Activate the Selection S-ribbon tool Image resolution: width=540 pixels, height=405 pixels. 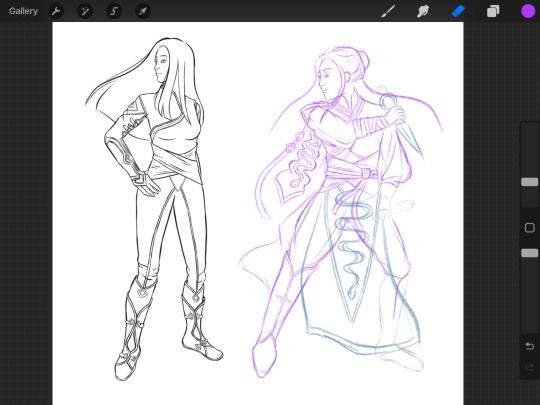click(114, 11)
